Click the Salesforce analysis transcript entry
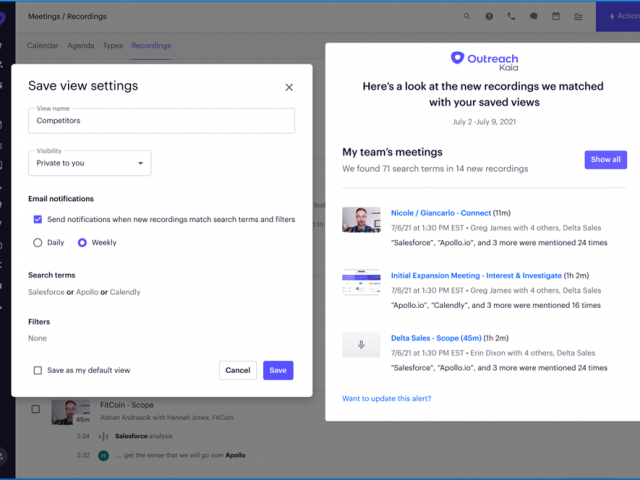640x480 pixels. (144, 436)
